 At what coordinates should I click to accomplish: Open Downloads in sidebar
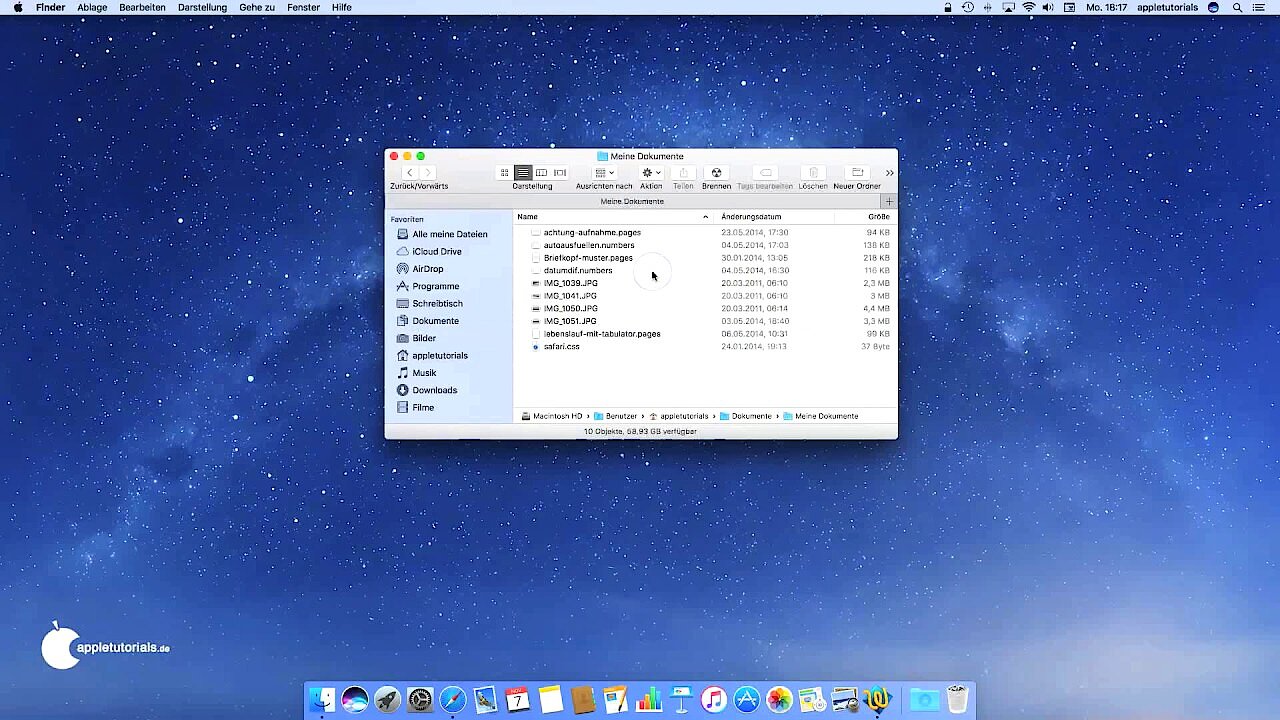427,390
